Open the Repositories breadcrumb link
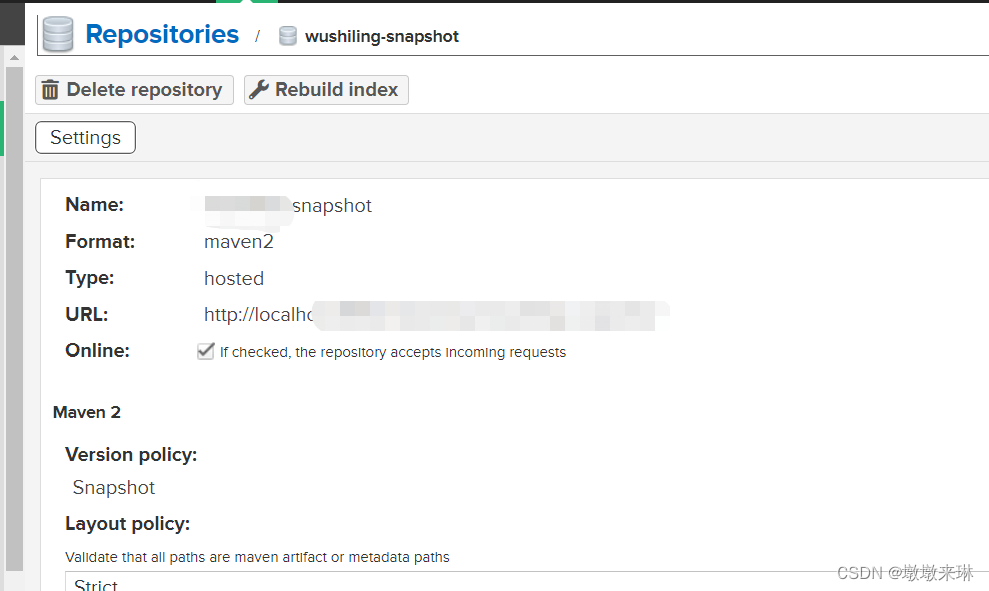This screenshot has width=989, height=591. [x=162, y=33]
